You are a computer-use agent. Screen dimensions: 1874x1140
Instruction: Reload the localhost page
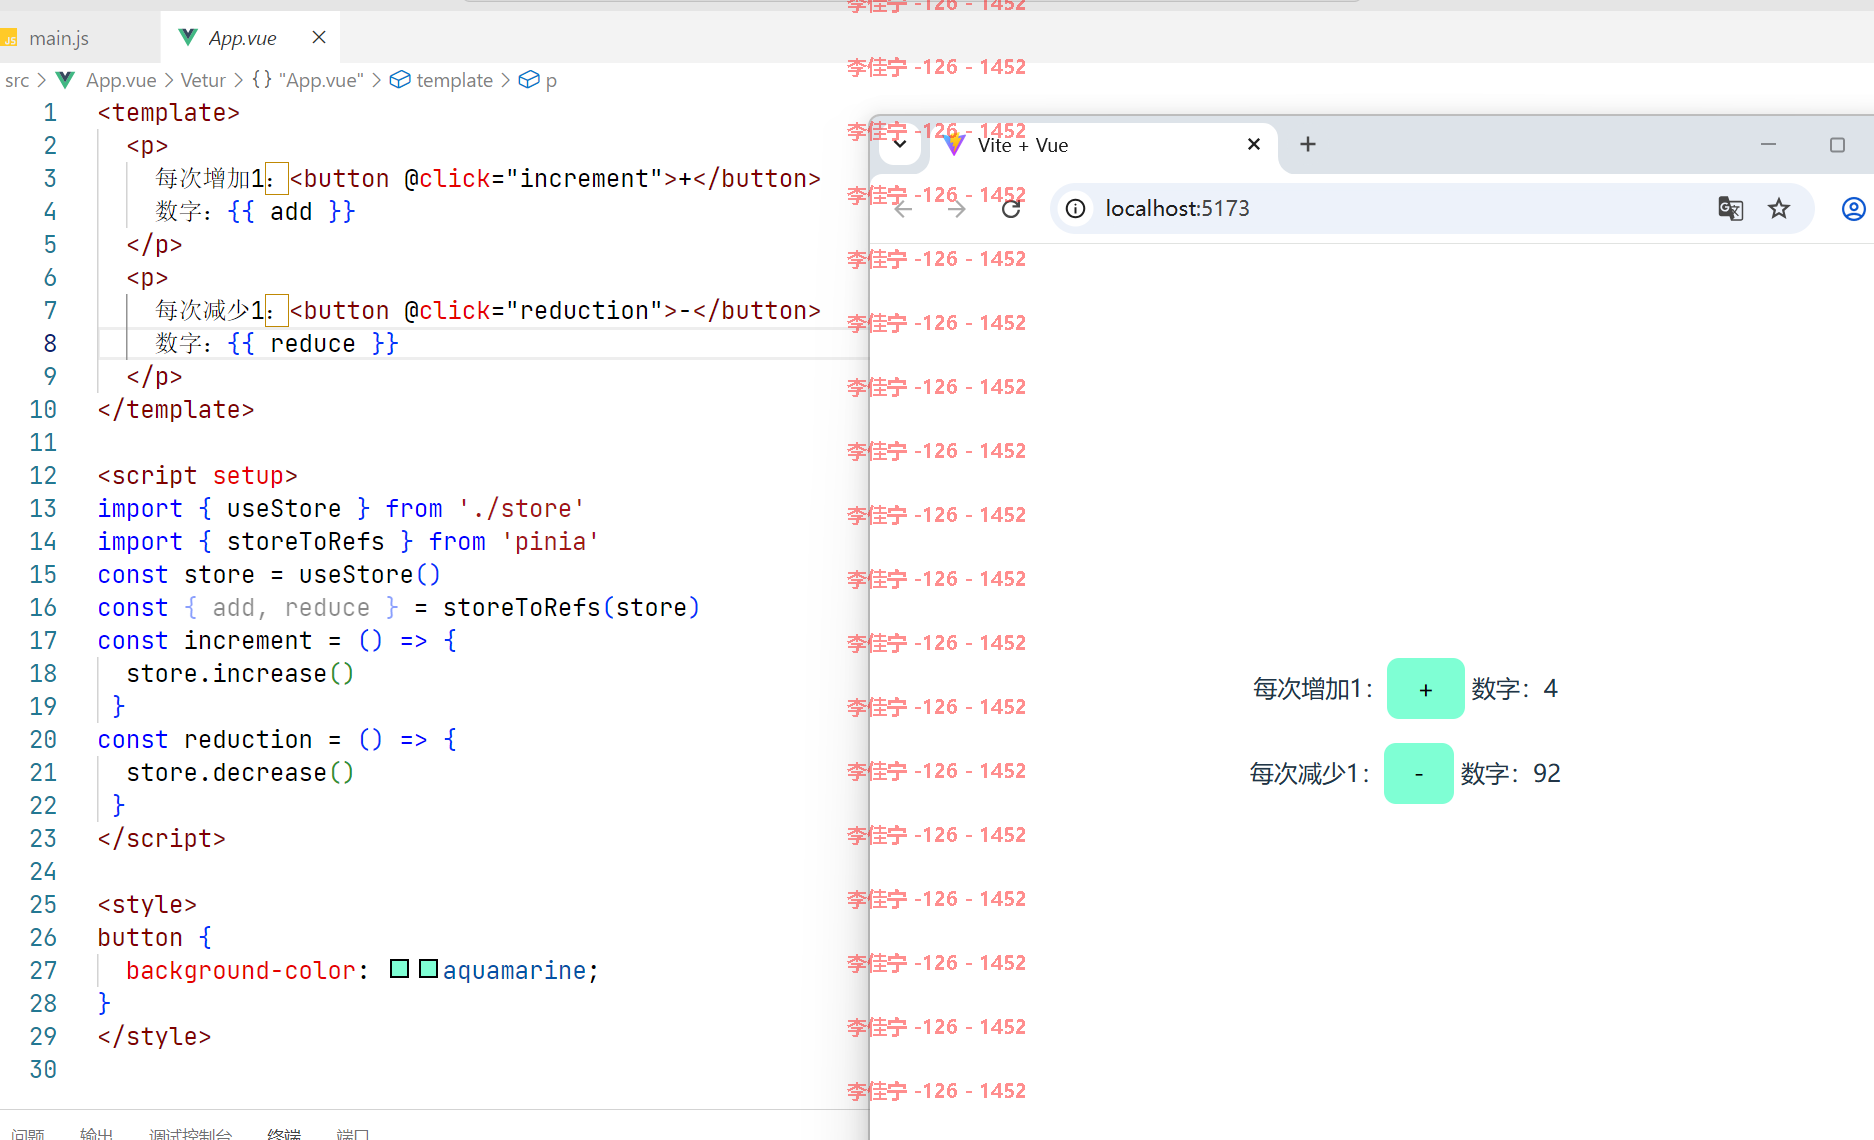coord(1011,208)
